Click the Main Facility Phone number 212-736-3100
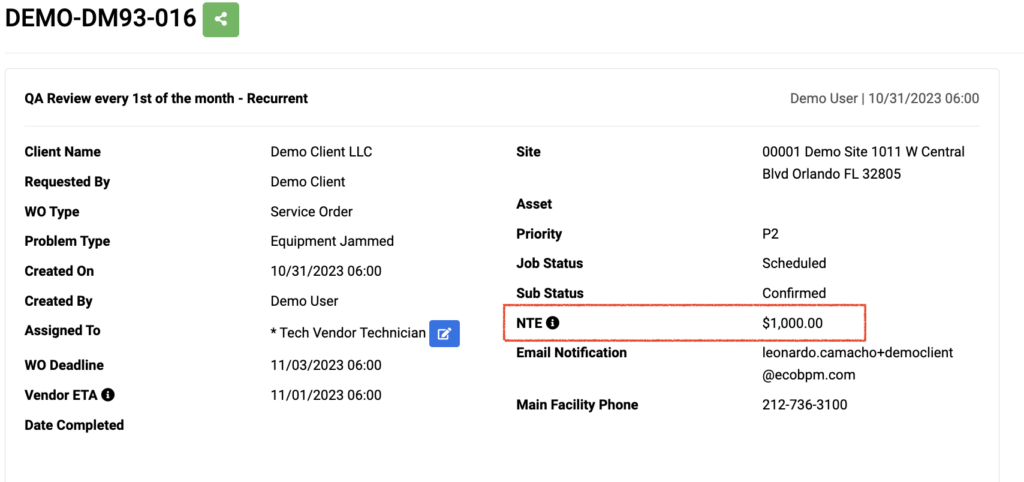The width and height of the screenshot is (1024, 482). click(805, 405)
